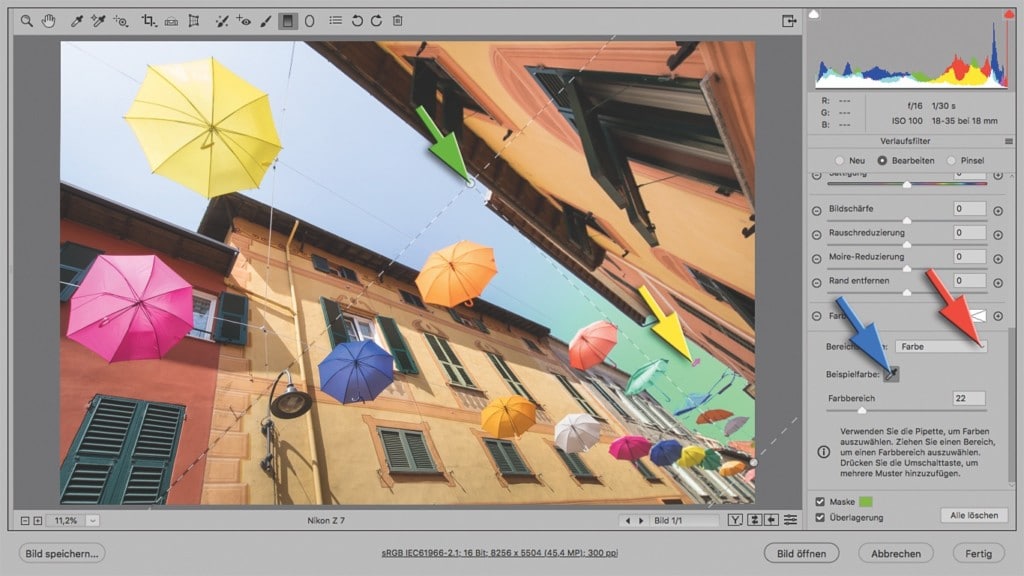1024x576 pixels.
Task: Open the sRGB IEC61966-2.1 workflow options link
Action: tap(500, 553)
